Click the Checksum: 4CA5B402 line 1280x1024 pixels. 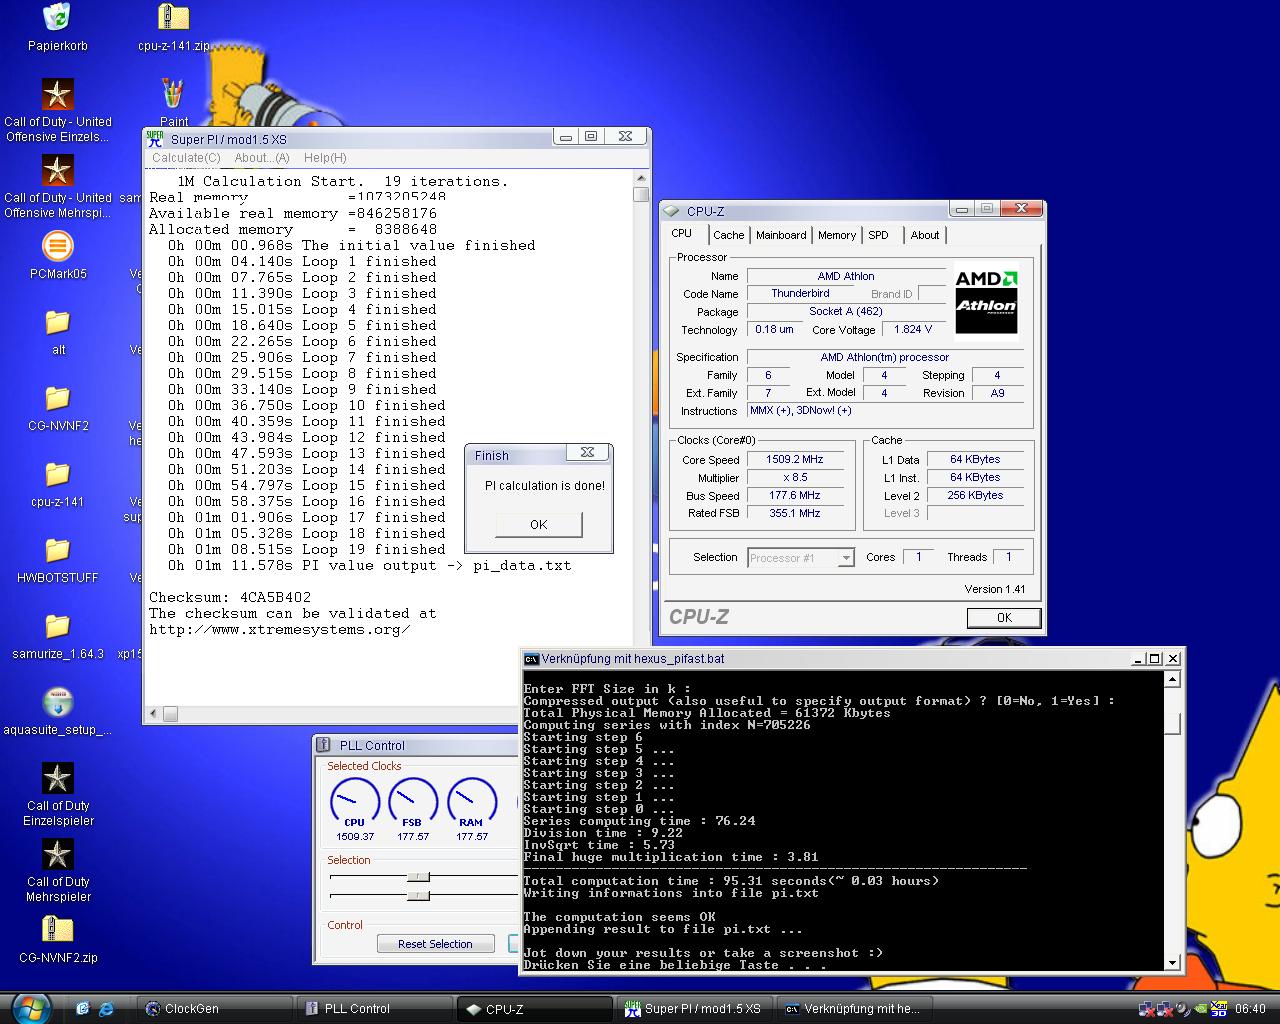click(230, 597)
